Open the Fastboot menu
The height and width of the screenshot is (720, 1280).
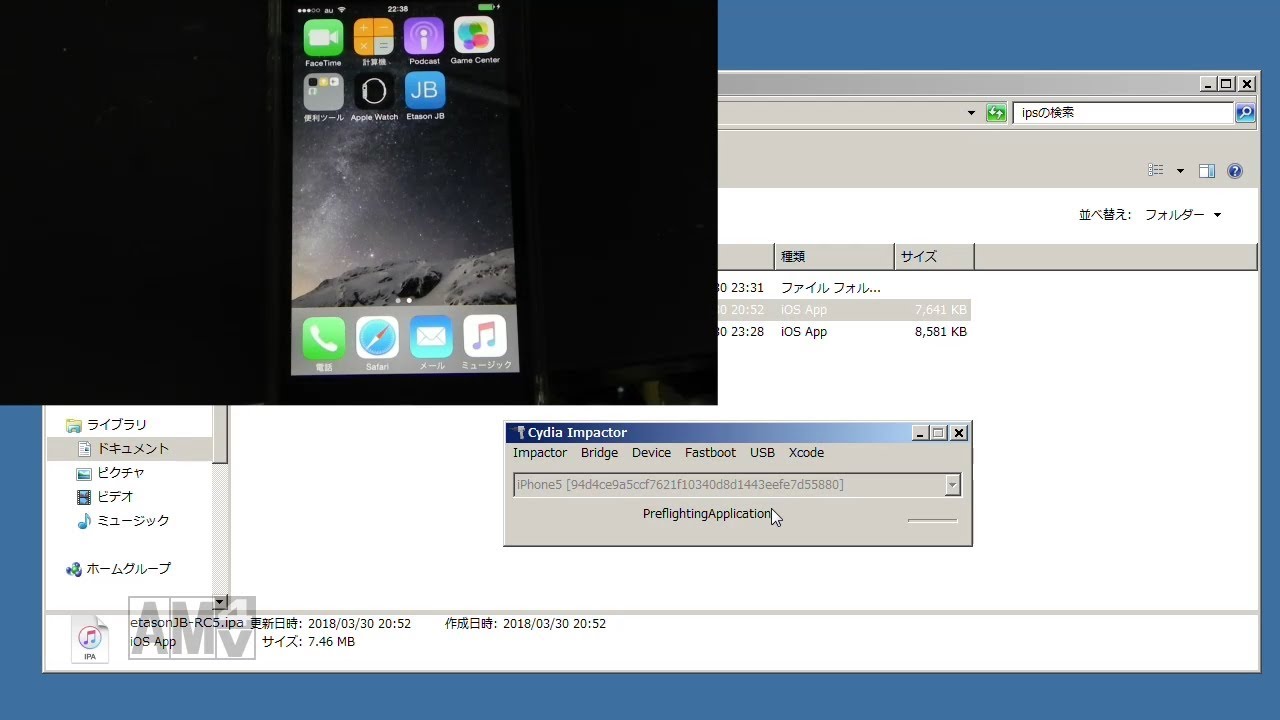(710, 453)
